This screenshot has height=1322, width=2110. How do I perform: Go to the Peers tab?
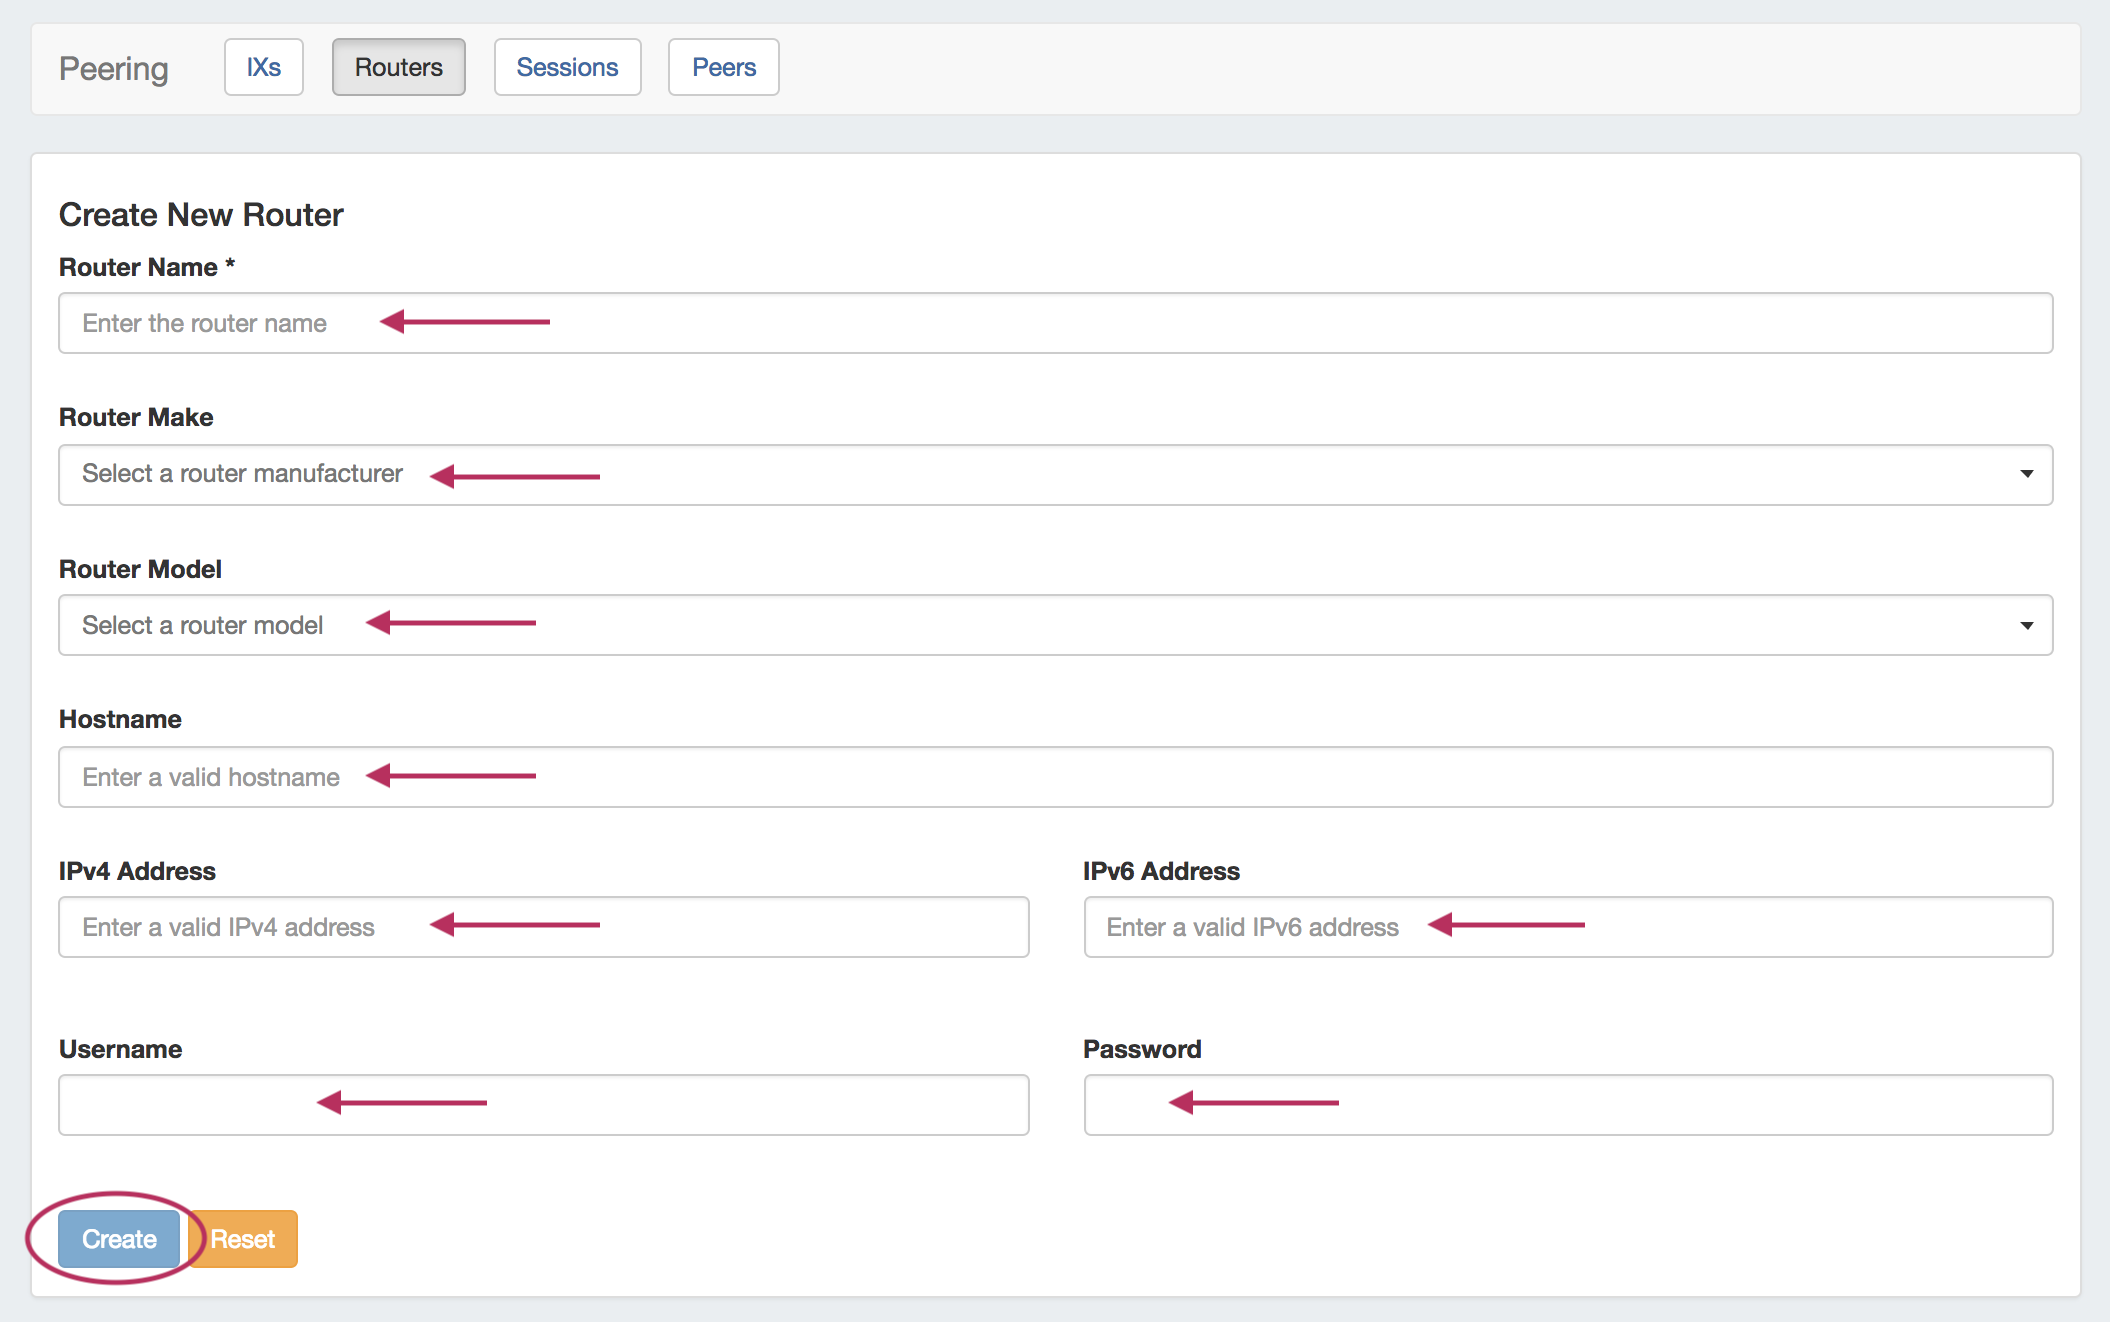tap(723, 67)
